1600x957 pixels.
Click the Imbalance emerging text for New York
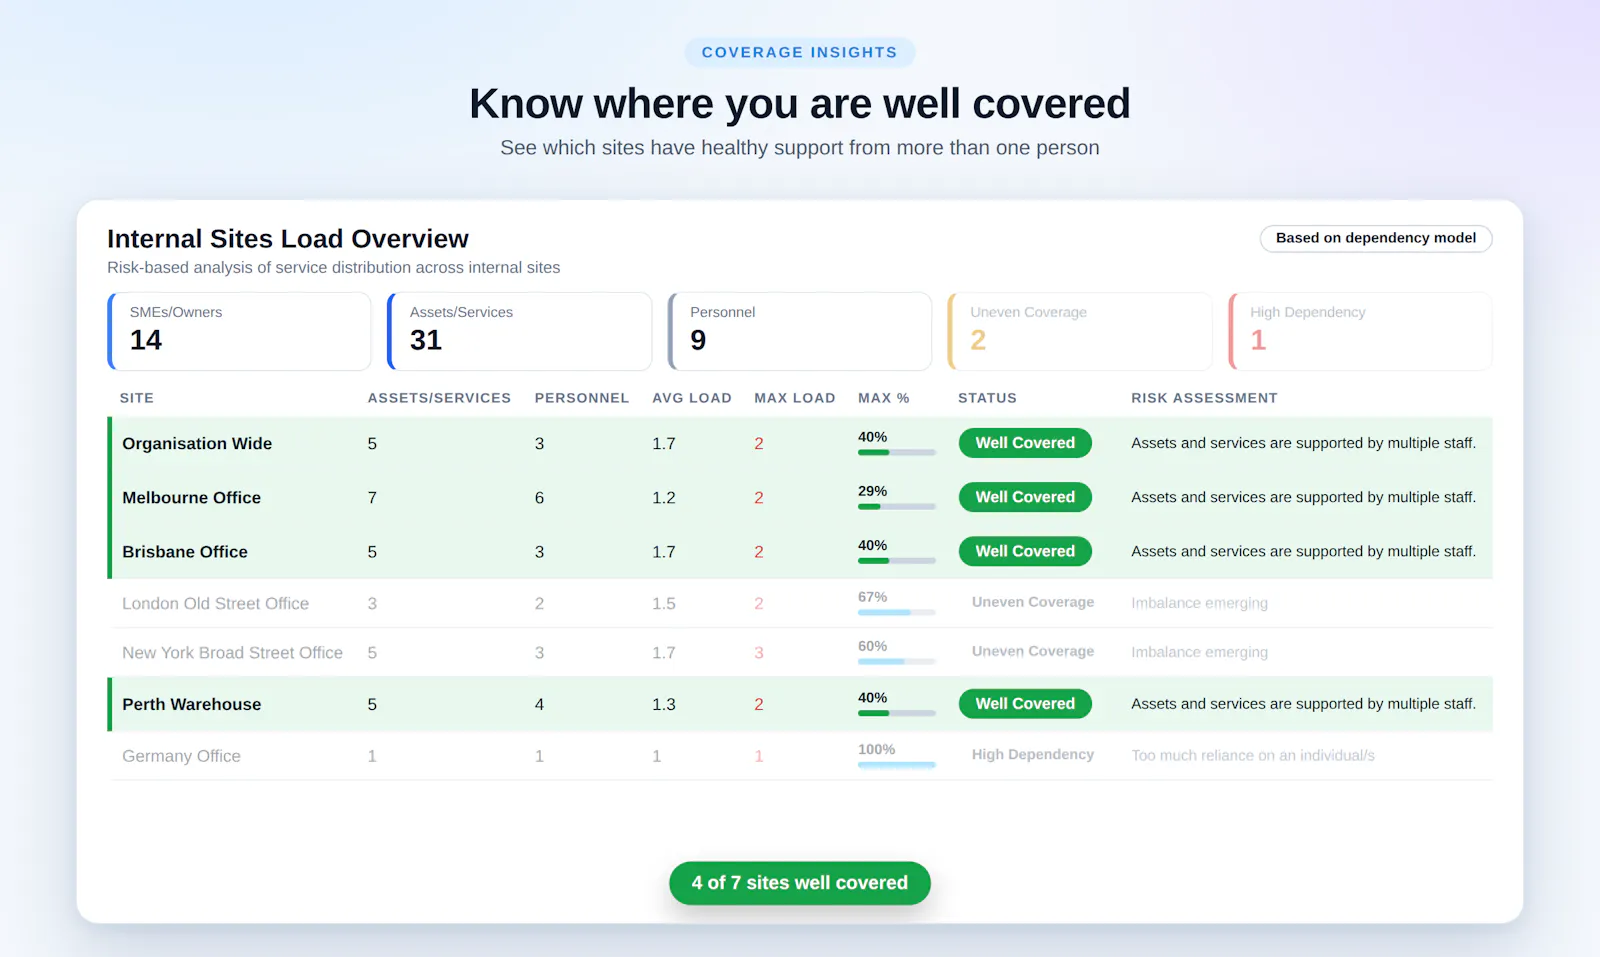click(1199, 652)
